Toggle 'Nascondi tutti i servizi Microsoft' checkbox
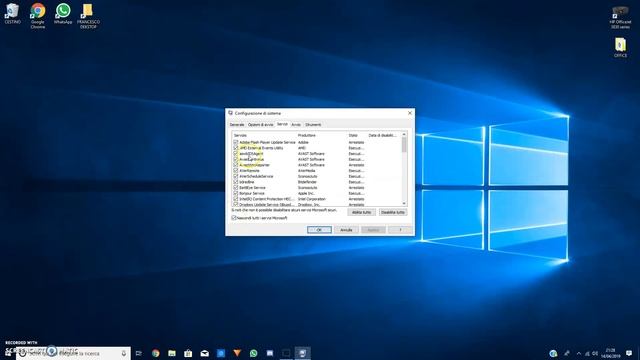The height and width of the screenshot is (360, 640). tap(234, 218)
